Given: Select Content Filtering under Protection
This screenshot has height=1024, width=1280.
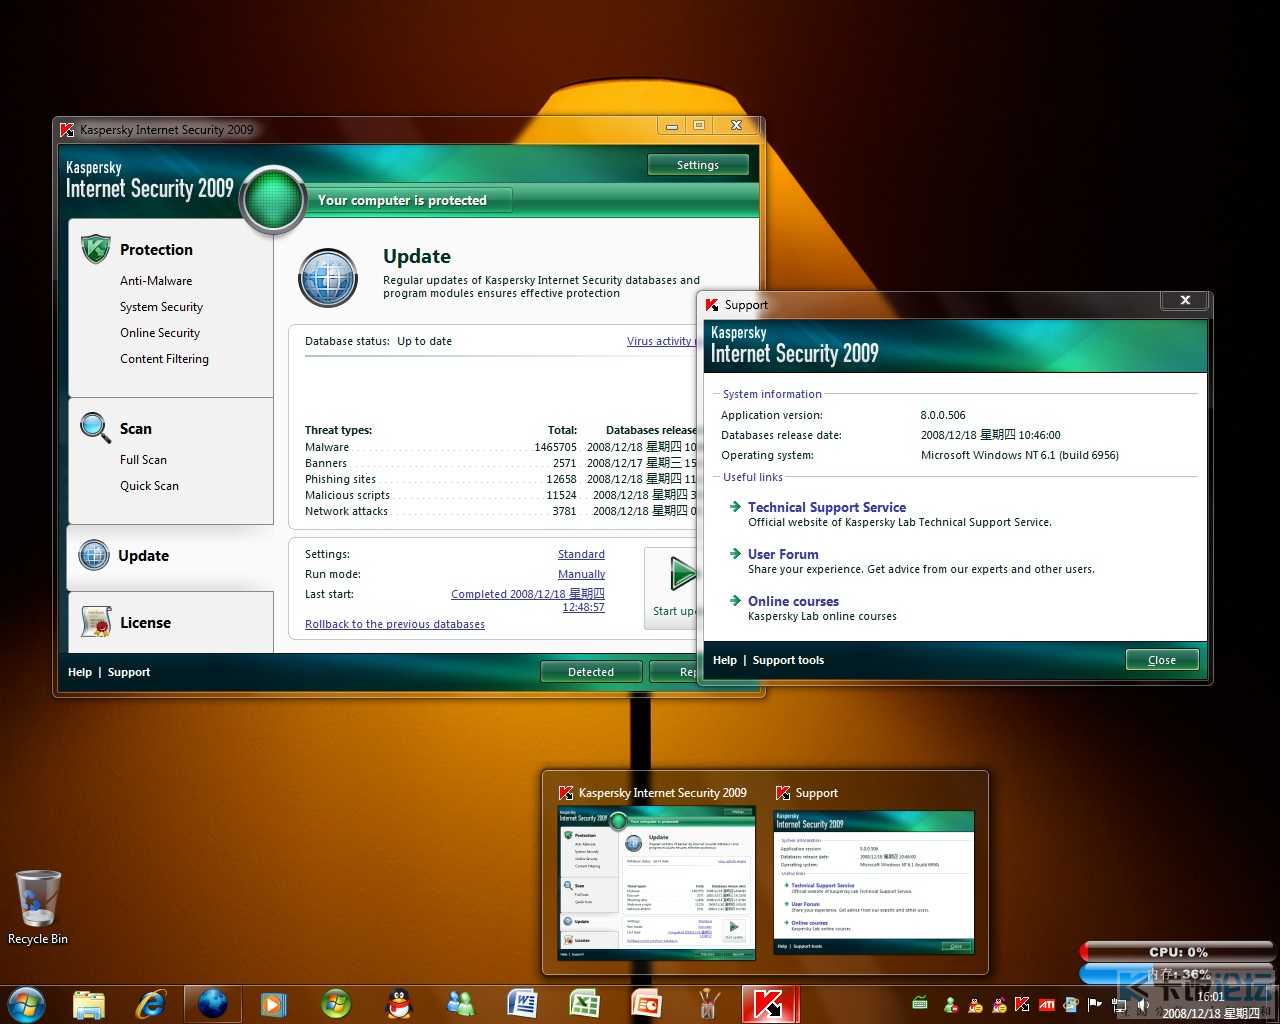Looking at the screenshot, I should pos(164,359).
